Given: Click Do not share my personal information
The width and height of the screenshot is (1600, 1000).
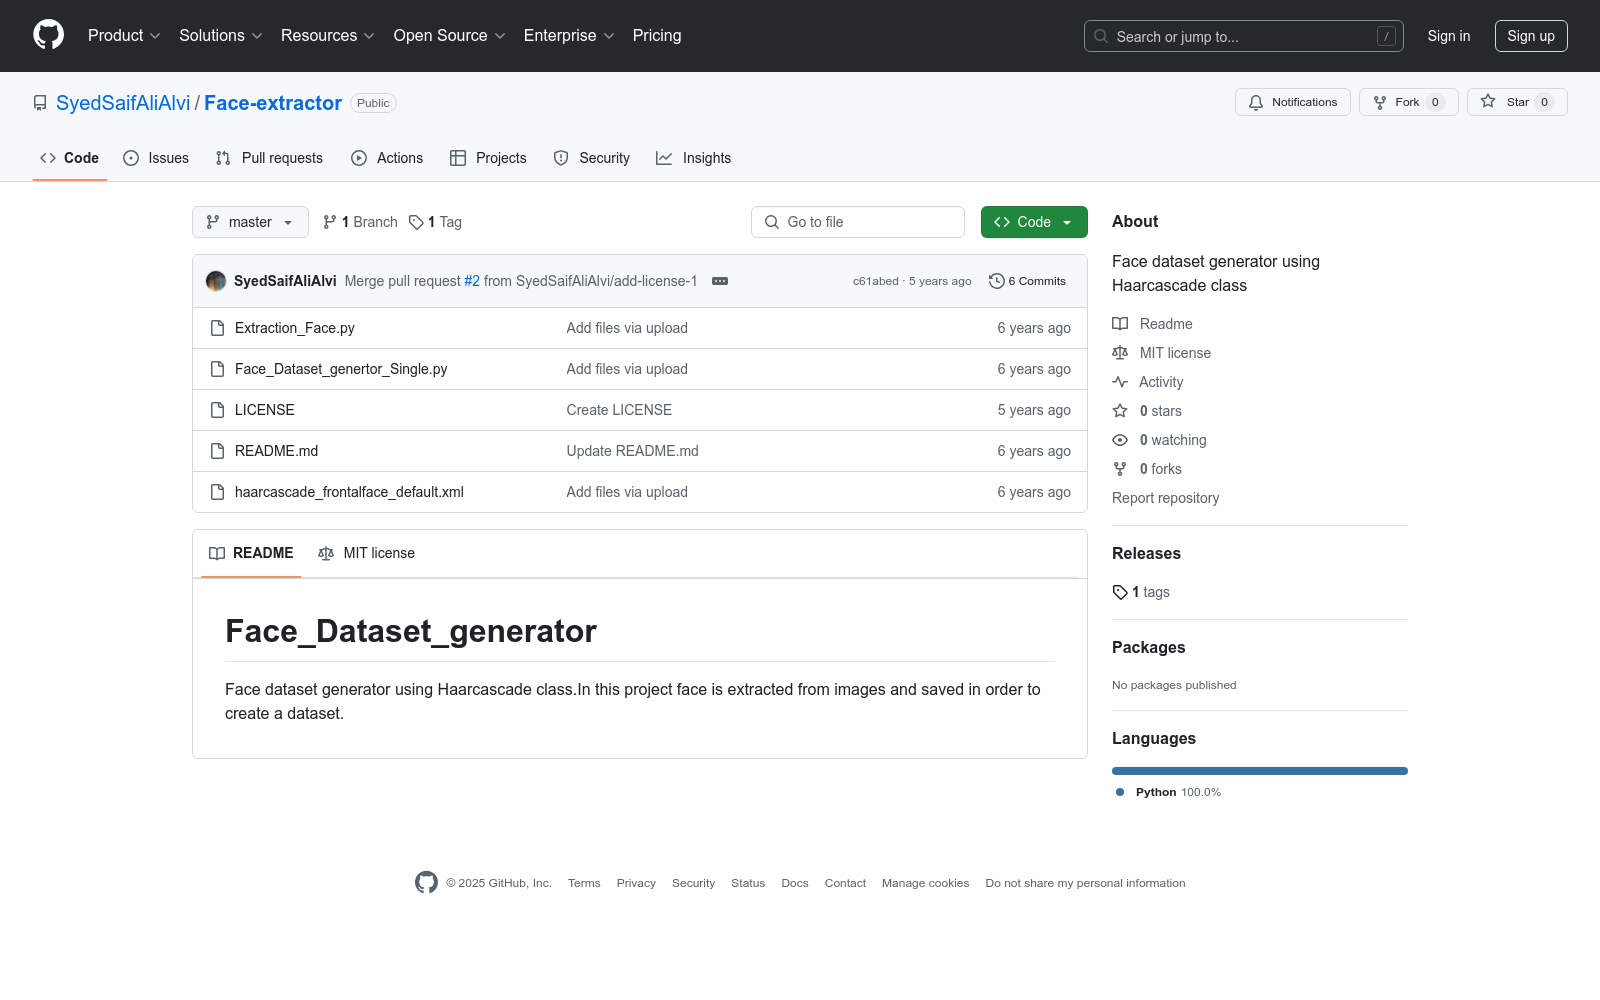Looking at the screenshot, I should tap(1085, 883).
